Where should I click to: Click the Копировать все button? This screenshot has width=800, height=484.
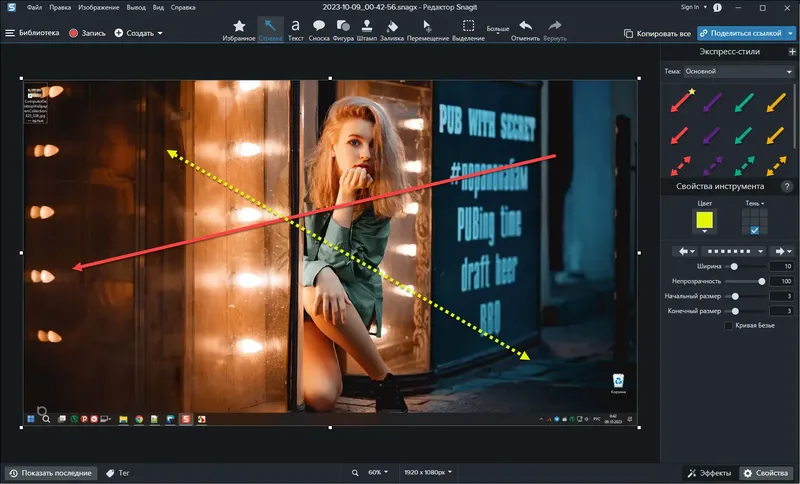tap(657, 33)
